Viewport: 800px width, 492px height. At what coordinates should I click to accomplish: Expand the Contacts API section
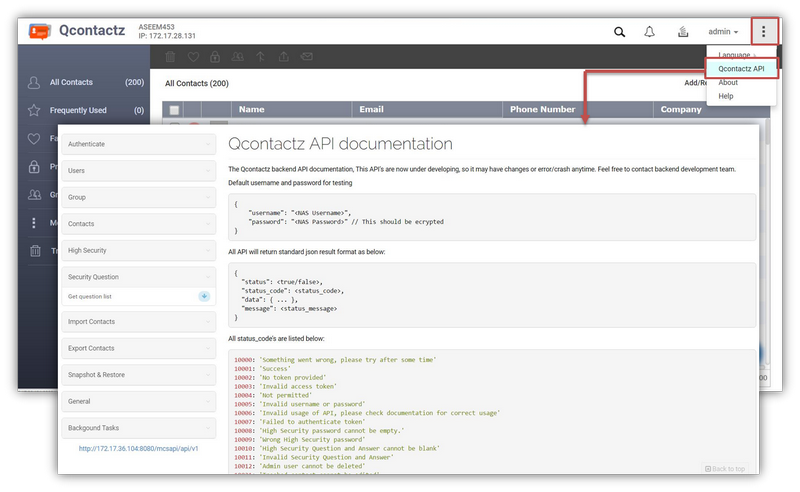point(139,224)
